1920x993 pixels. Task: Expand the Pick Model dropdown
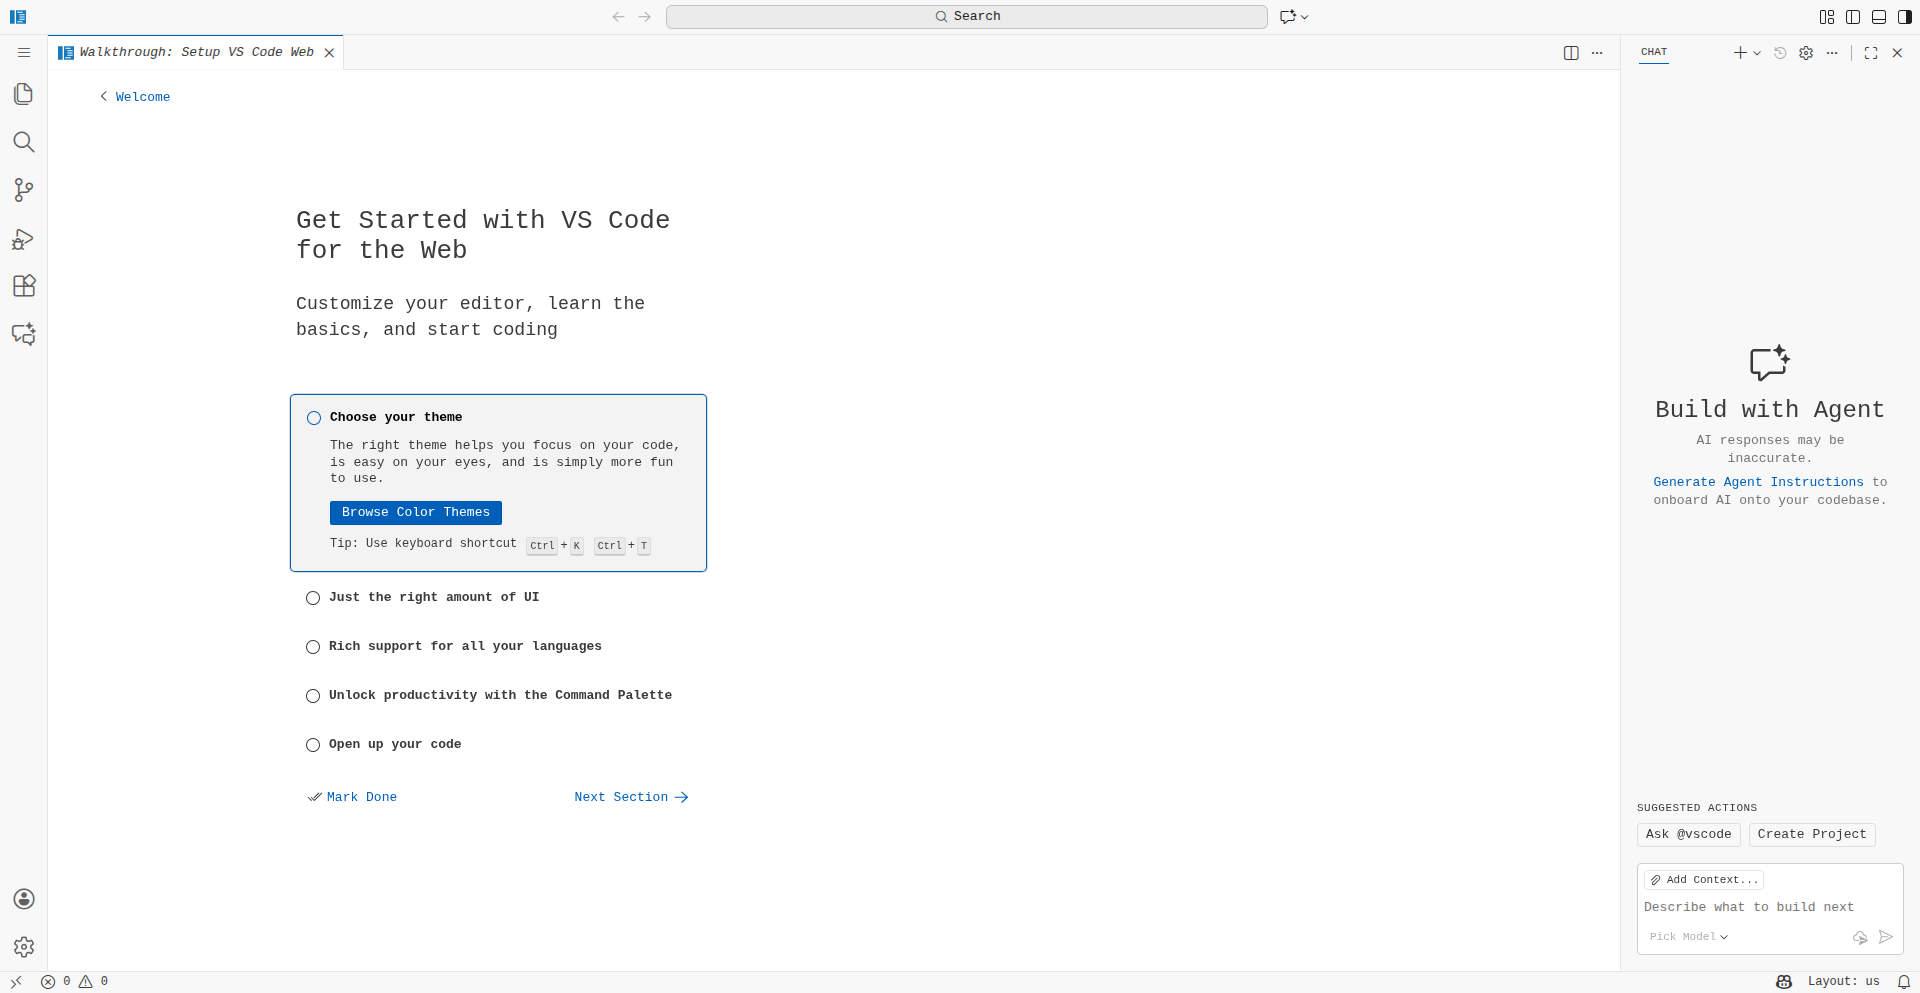click(x=1688, y=937)
